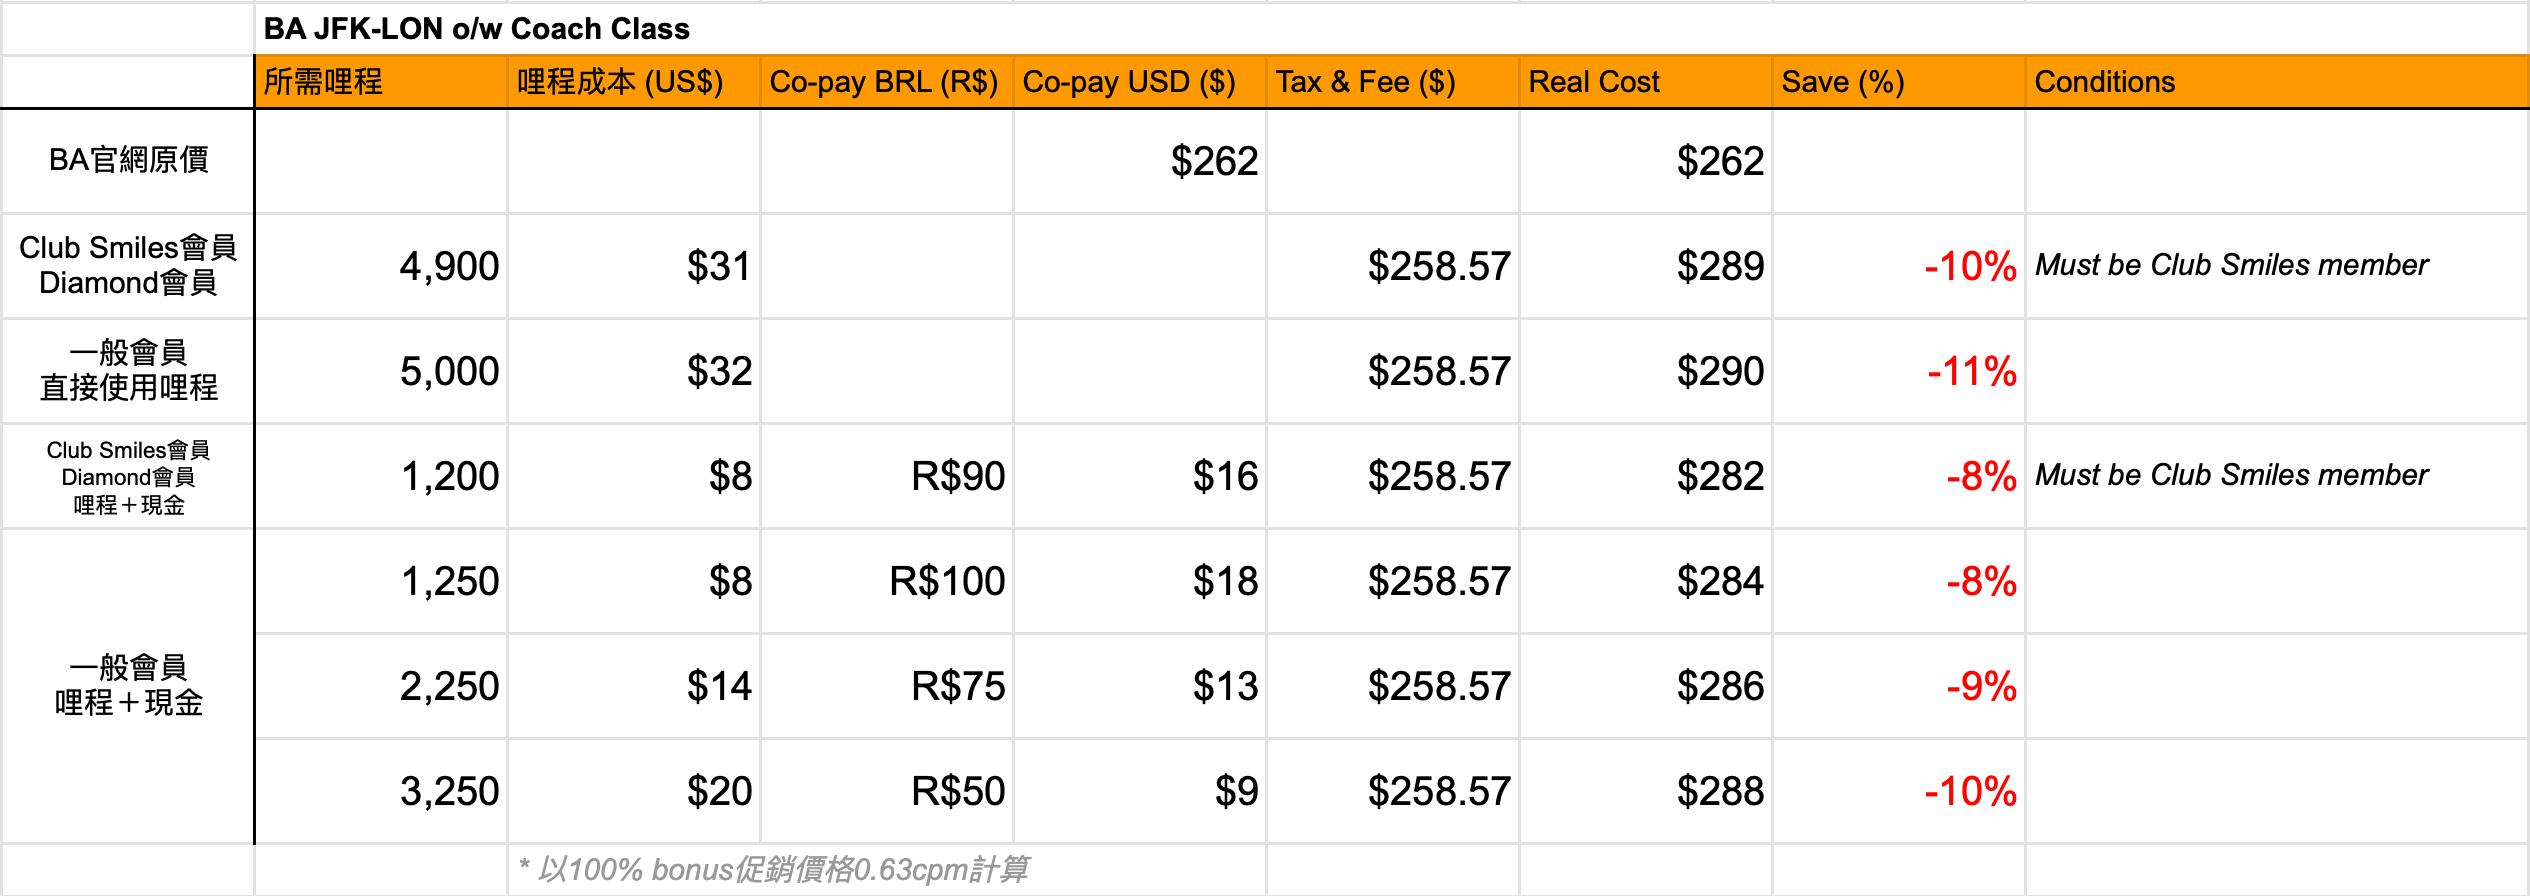2530x896 pixels.
Task: Select the Co-pay BRL (R$) header cell
Action: coord(885,81)
